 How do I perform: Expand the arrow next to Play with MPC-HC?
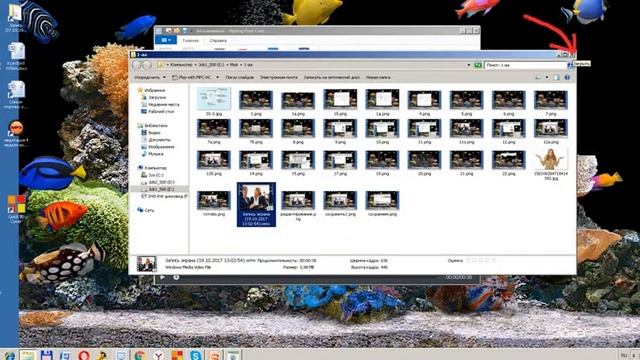pos(218,77)
